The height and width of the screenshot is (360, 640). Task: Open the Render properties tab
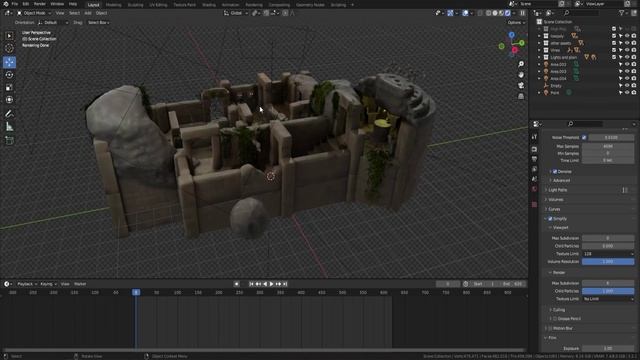pos(534,149)
